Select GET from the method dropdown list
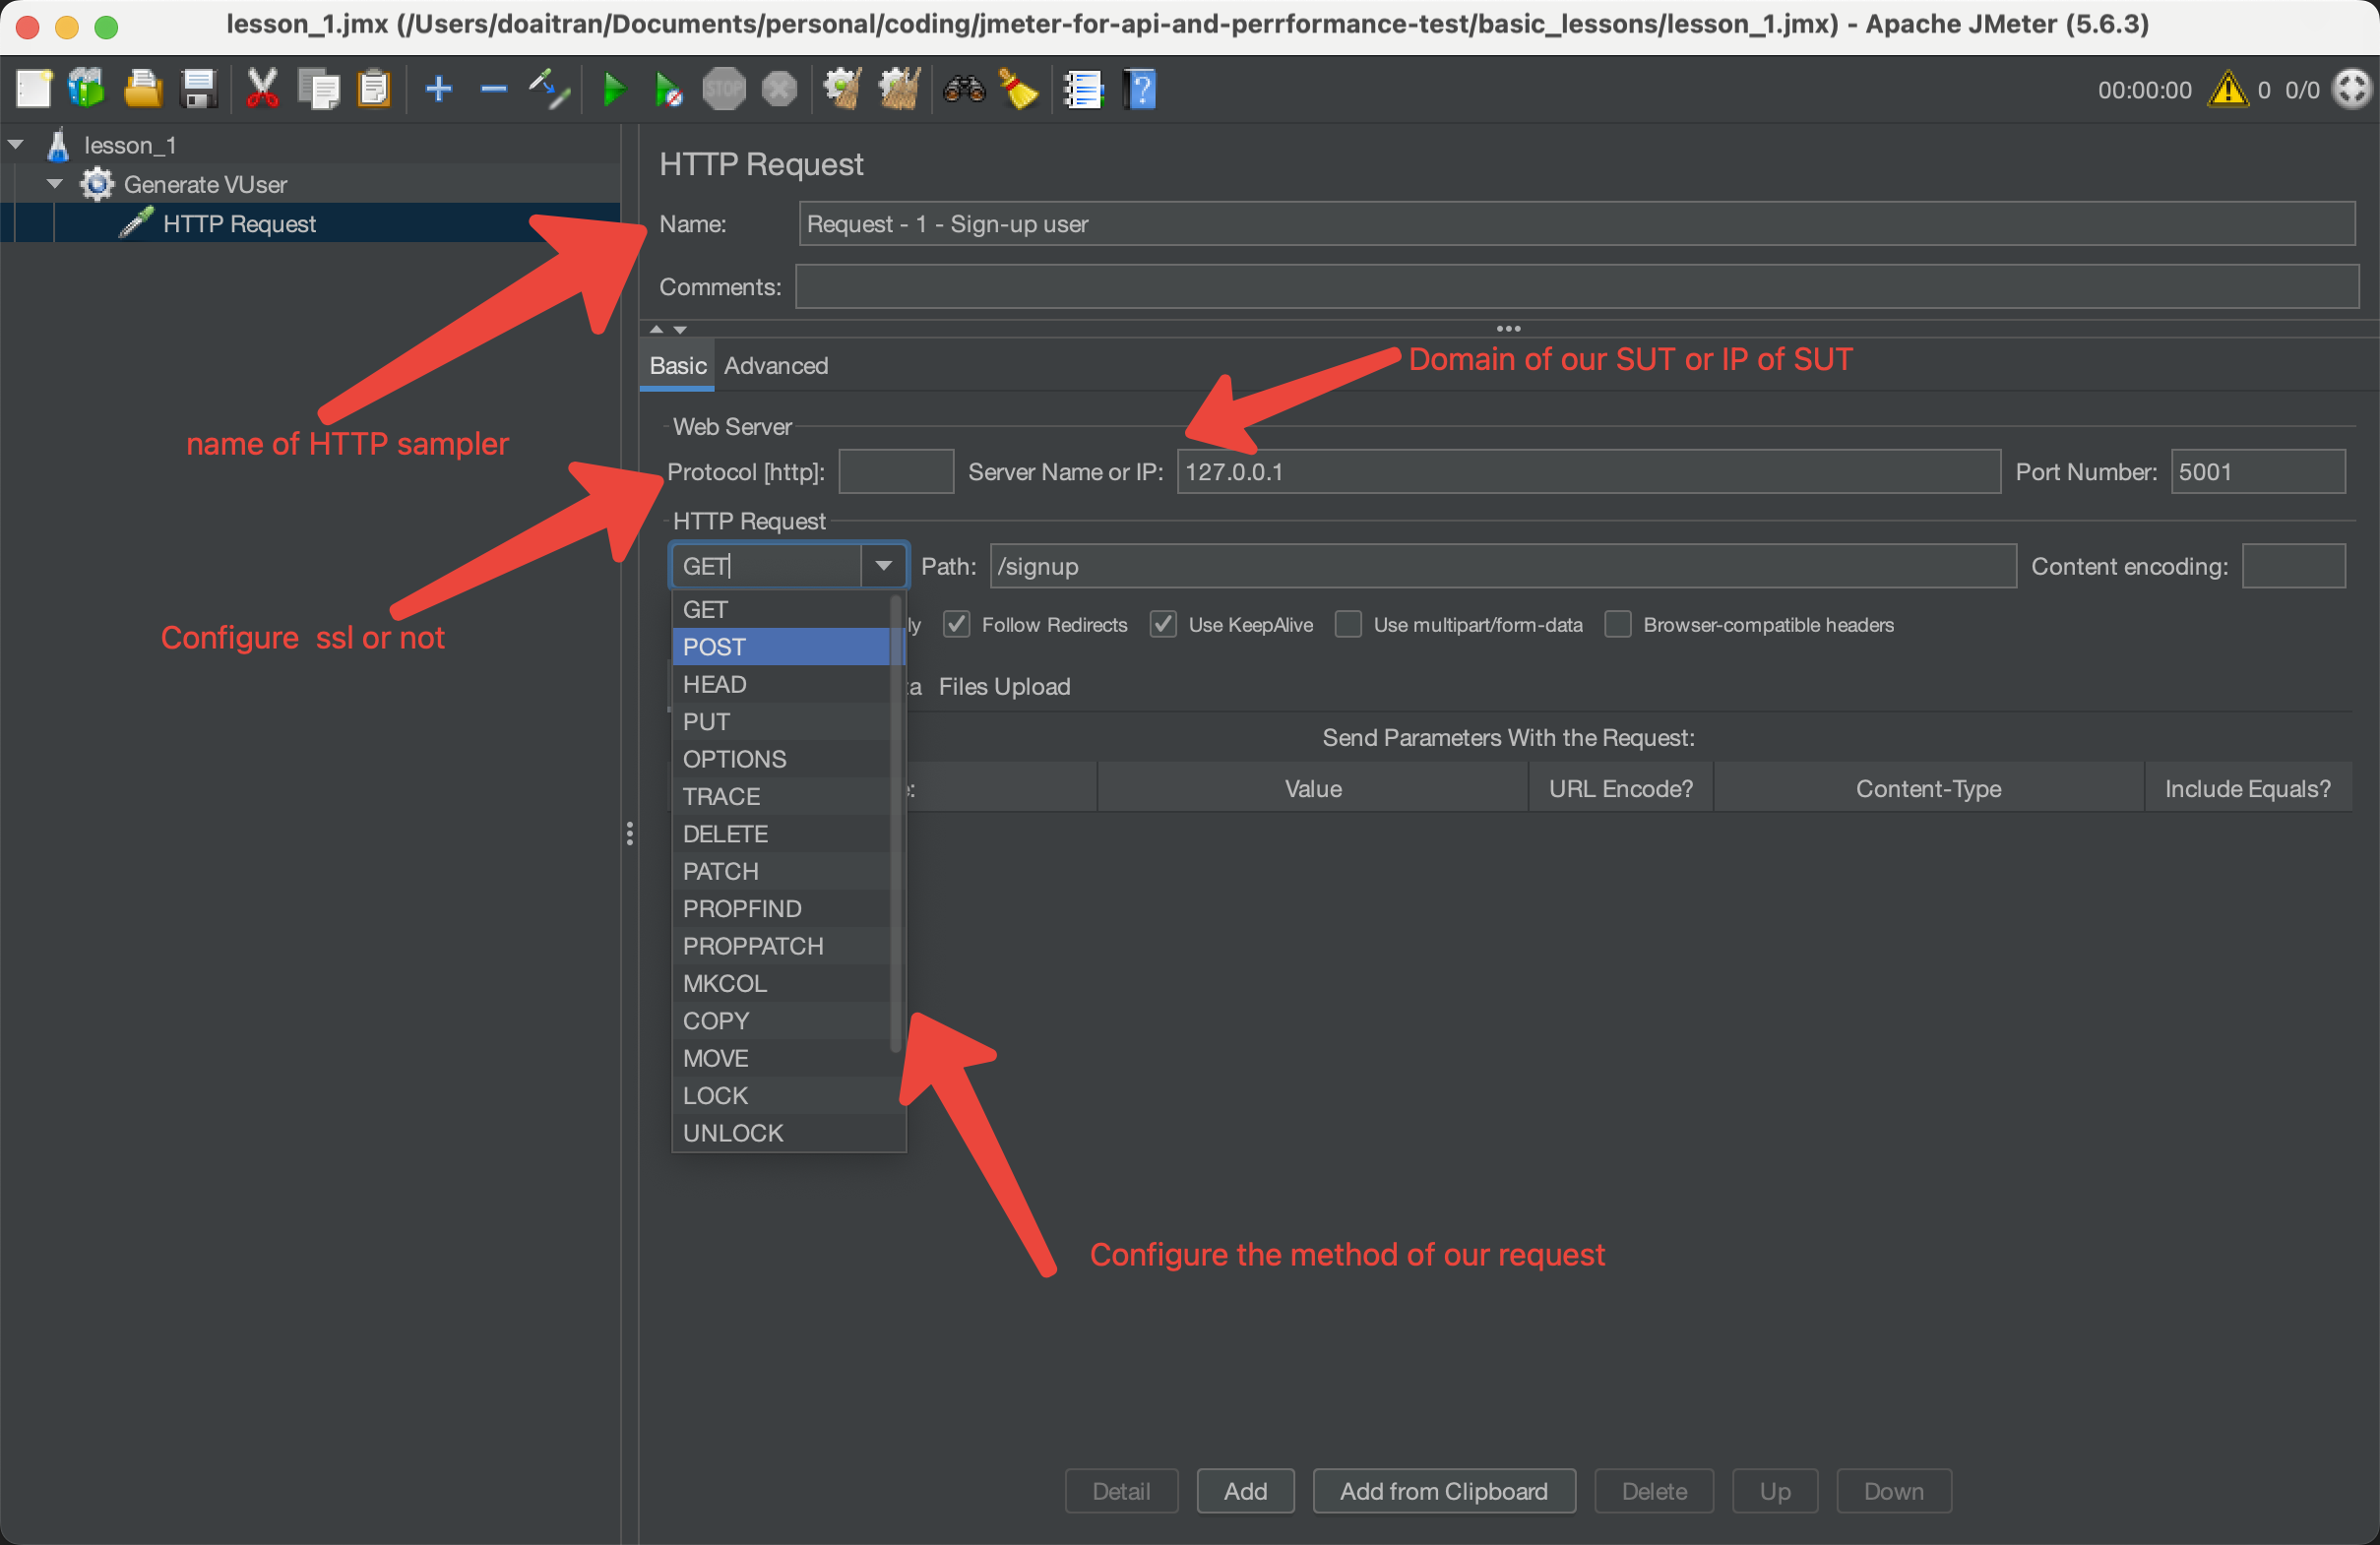The image size is (2380, 1545). point(781,610)
